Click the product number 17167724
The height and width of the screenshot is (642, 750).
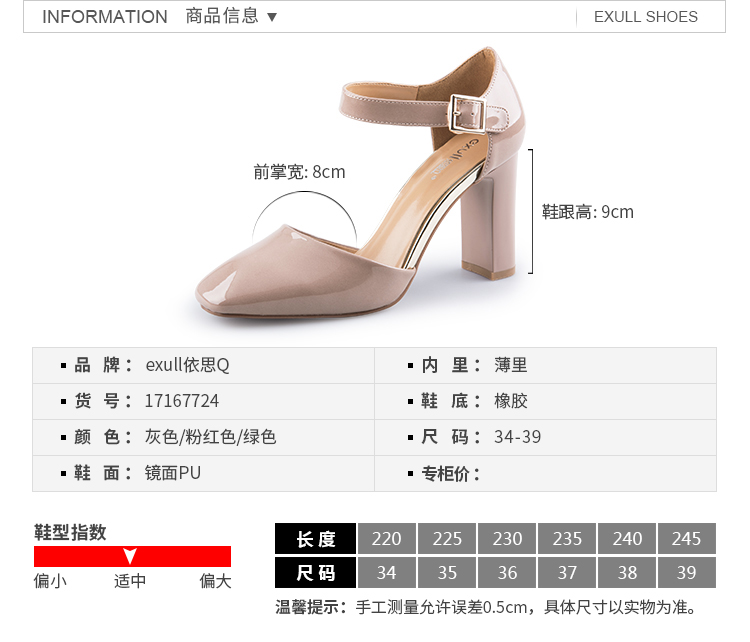tap(182, 401)
